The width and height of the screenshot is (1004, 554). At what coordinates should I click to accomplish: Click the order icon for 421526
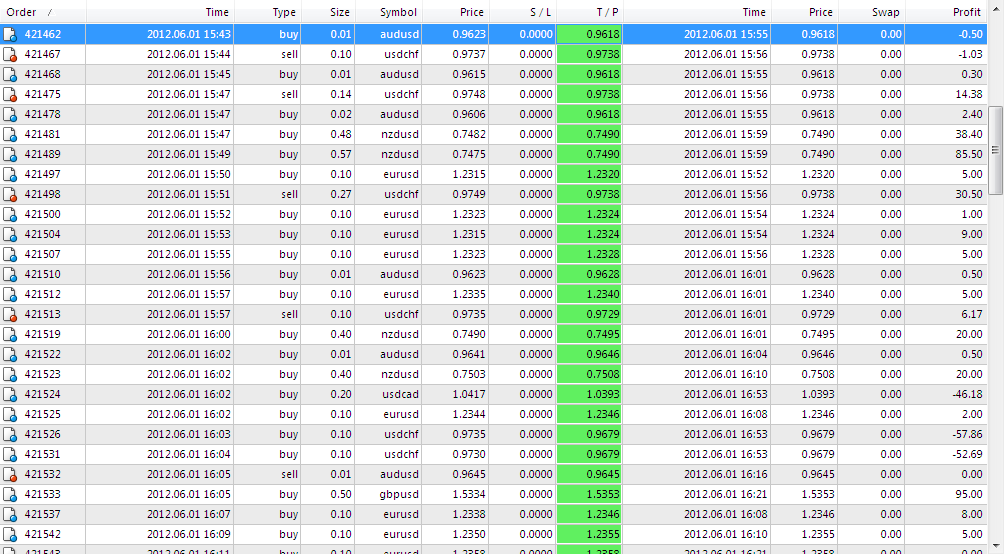pyautogui.click(x=10, y=434)
